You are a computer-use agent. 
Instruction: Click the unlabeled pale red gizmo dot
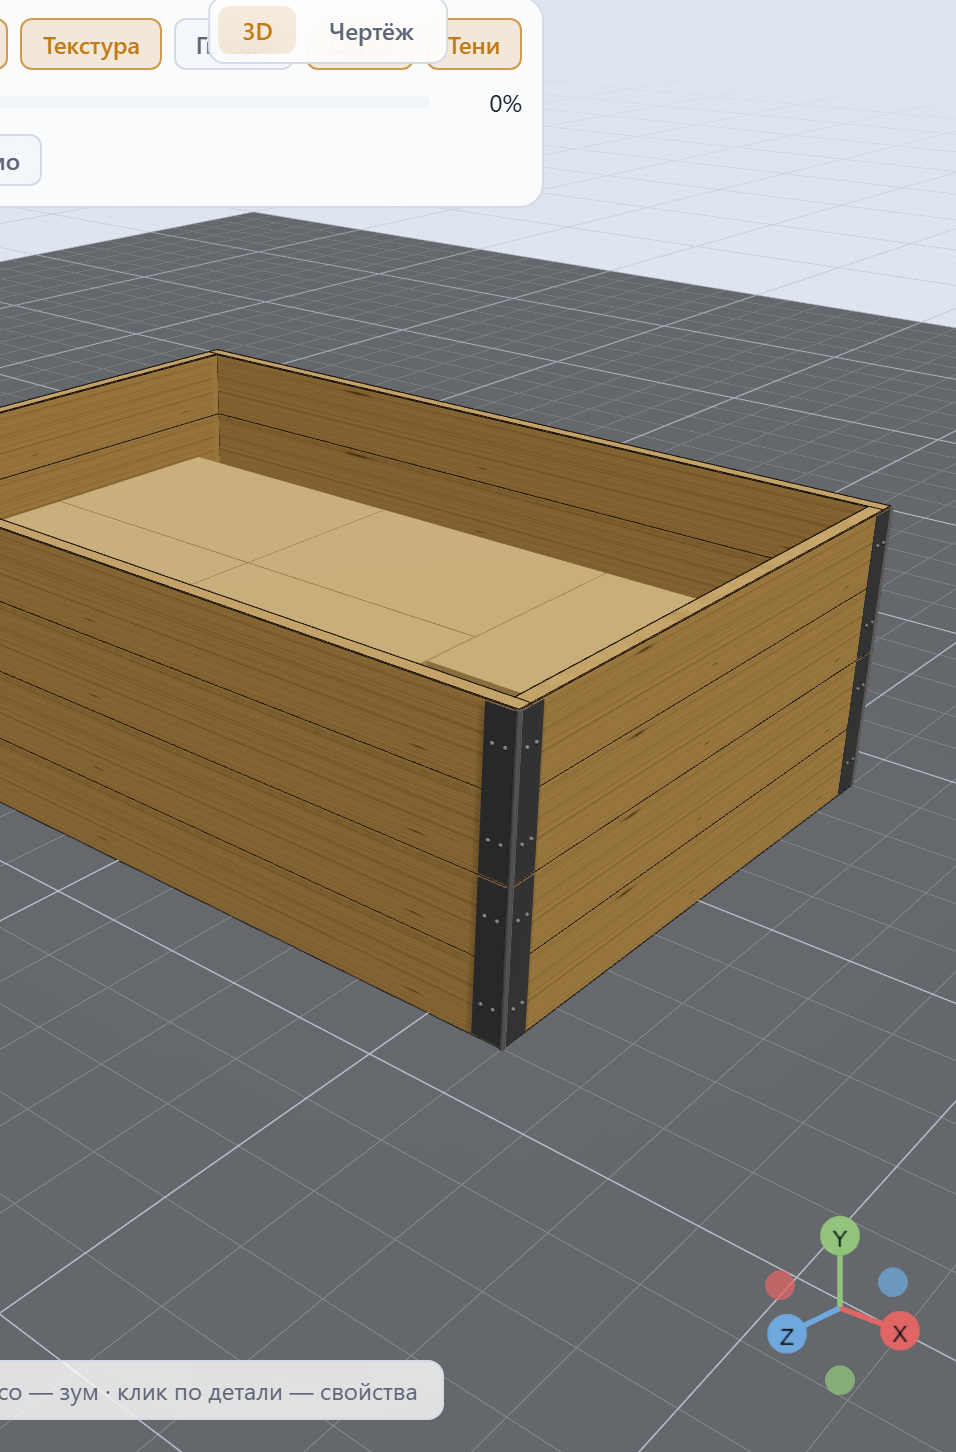780,1285
